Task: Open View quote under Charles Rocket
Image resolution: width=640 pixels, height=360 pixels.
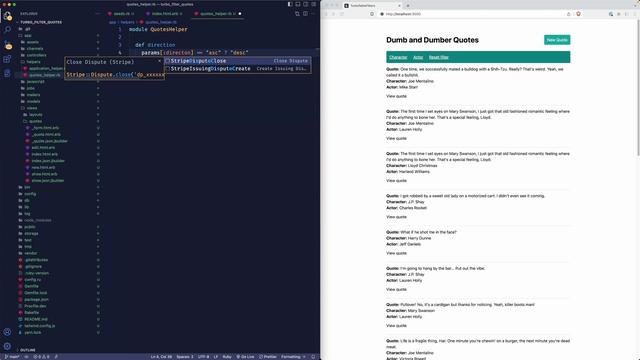Action: click(x=396, y=217)
